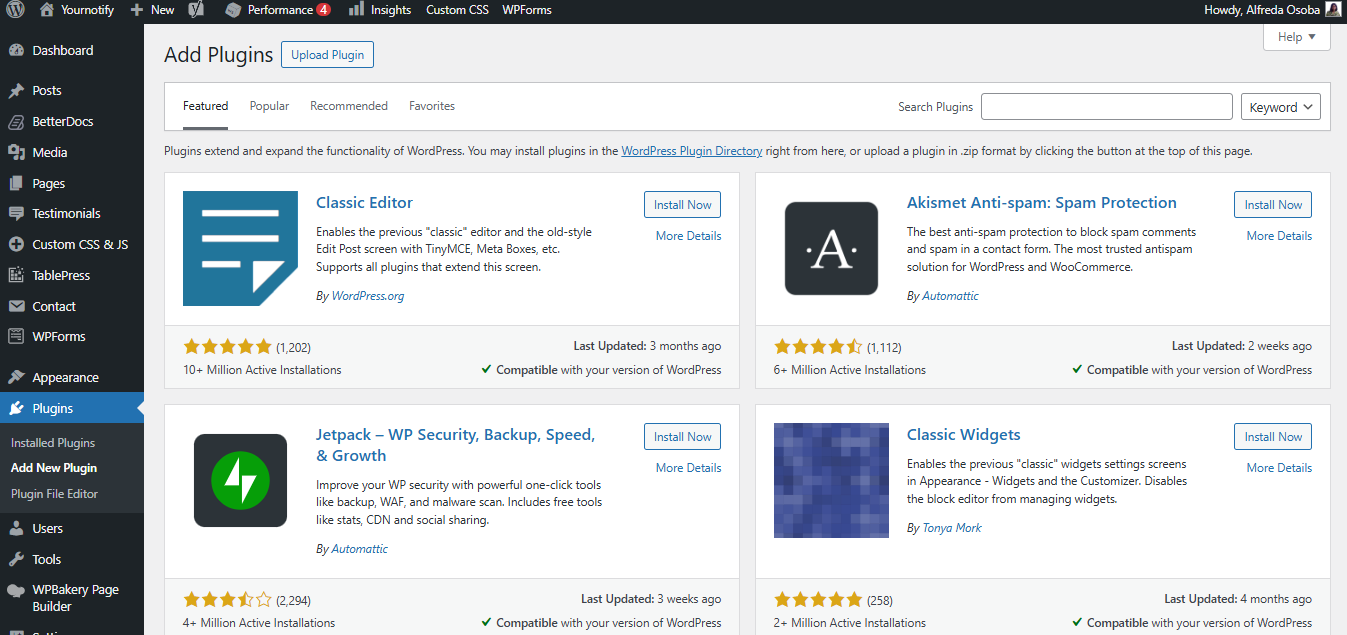Open Automattic author link under Jetpack
This screenshot has width=1347, height=635.
pyautogui.click(x=359, y=549)
